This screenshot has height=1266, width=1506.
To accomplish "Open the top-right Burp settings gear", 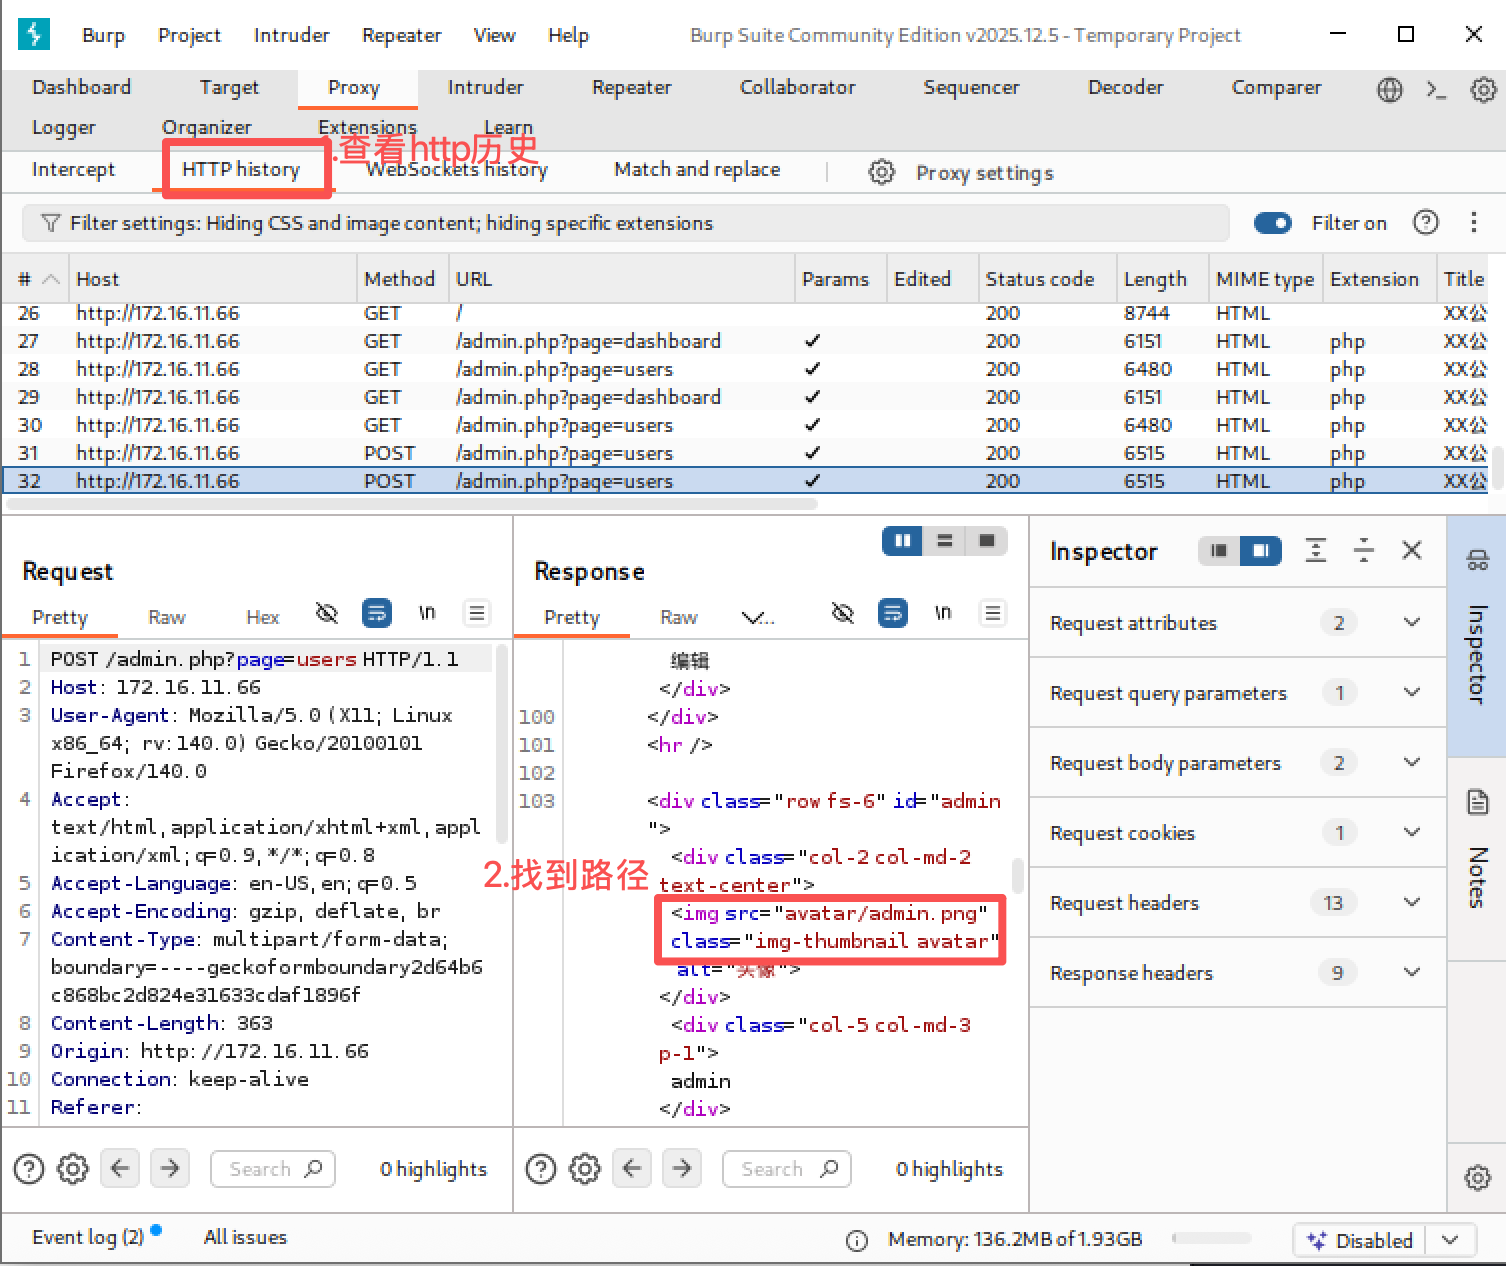I will (1483, 90).
